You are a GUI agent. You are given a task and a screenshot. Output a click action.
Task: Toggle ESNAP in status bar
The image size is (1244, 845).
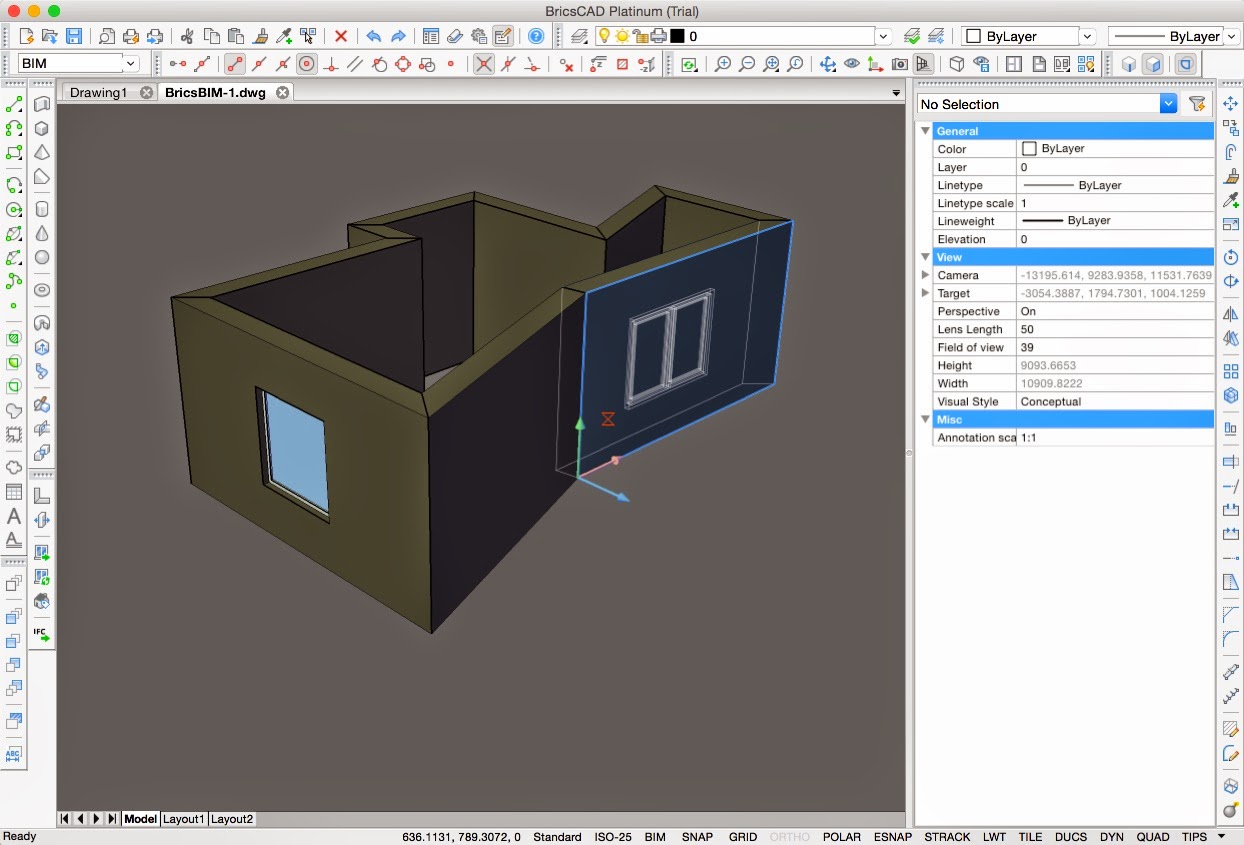(x=893, y=837)
